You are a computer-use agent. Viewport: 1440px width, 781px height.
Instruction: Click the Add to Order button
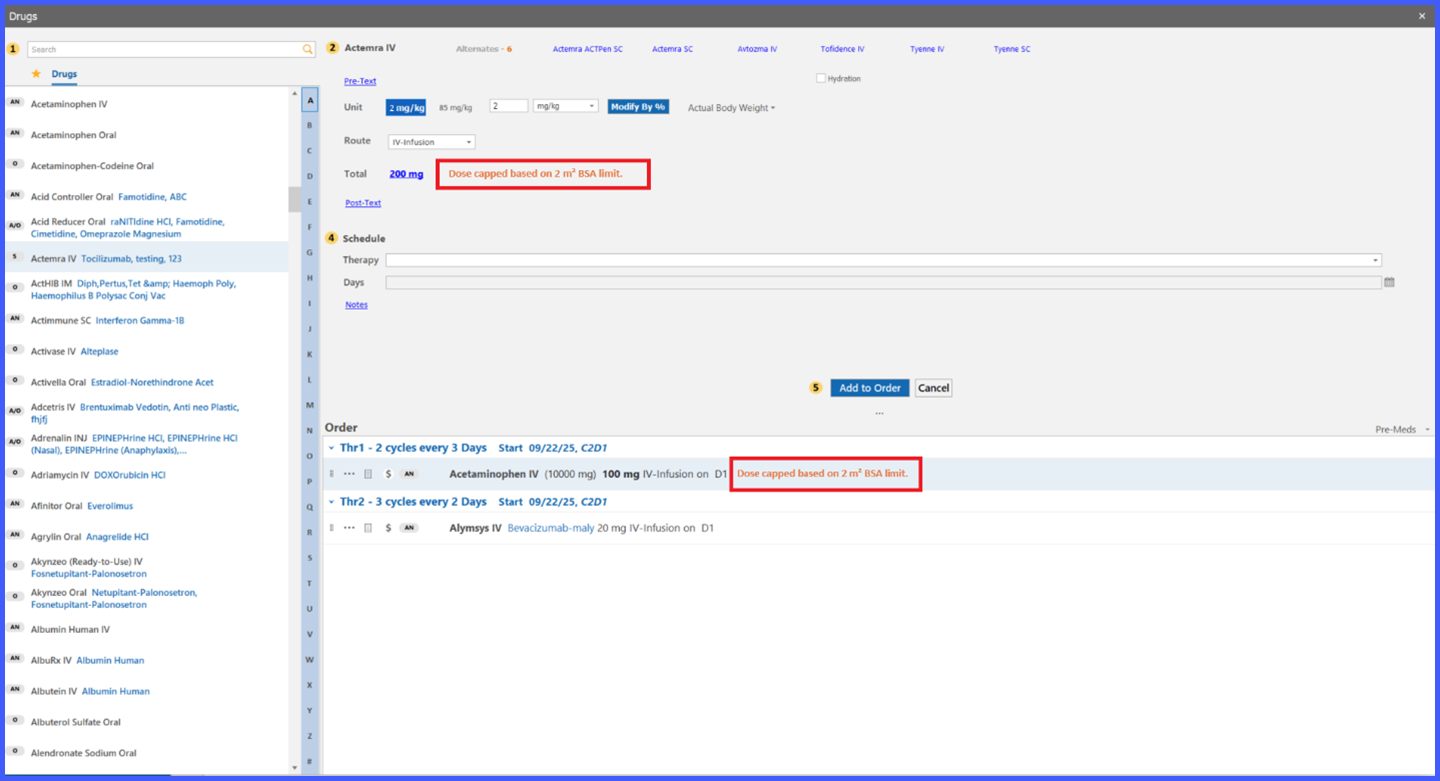pyautogui.click(x=870, y=388)
